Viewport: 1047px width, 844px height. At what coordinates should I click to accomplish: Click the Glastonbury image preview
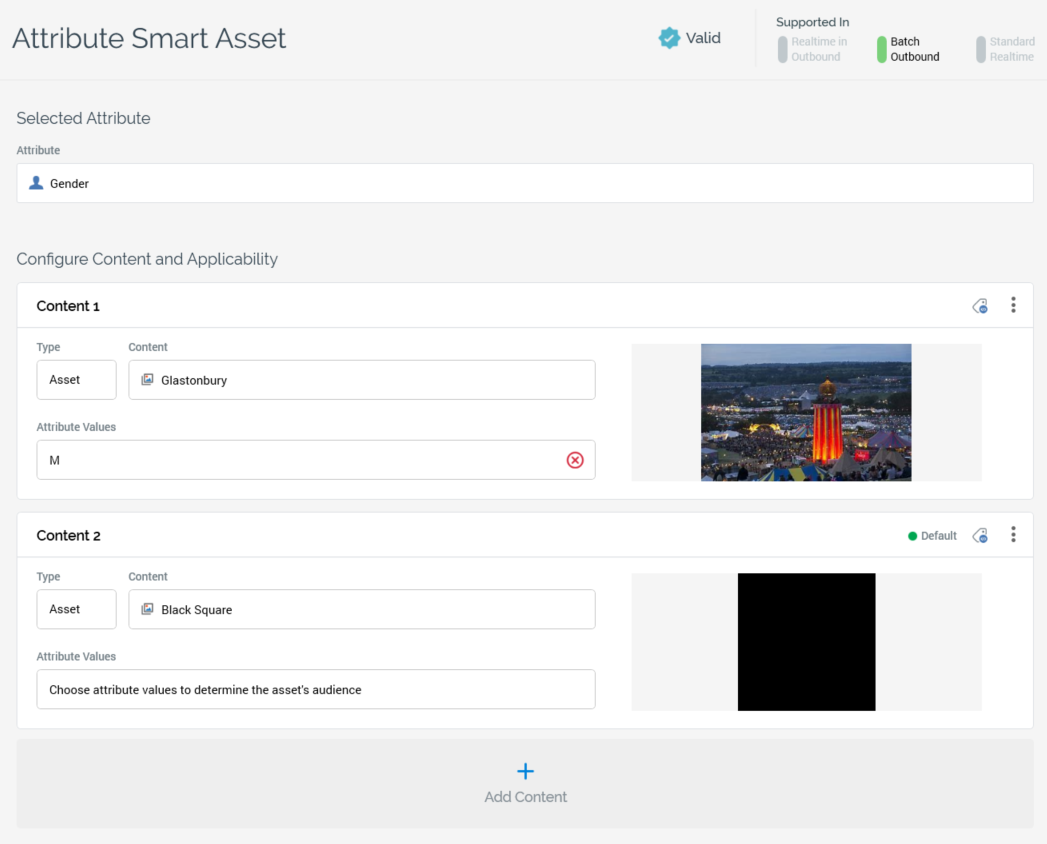tap(805, 412)
